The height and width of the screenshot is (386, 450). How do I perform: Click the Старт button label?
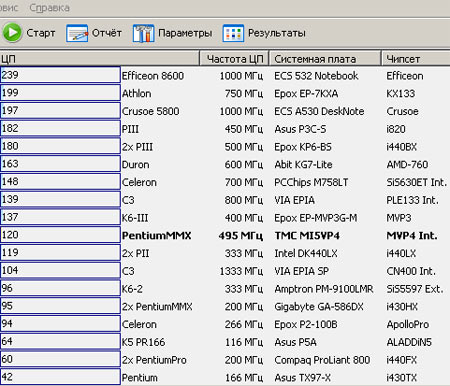[41, 33]
